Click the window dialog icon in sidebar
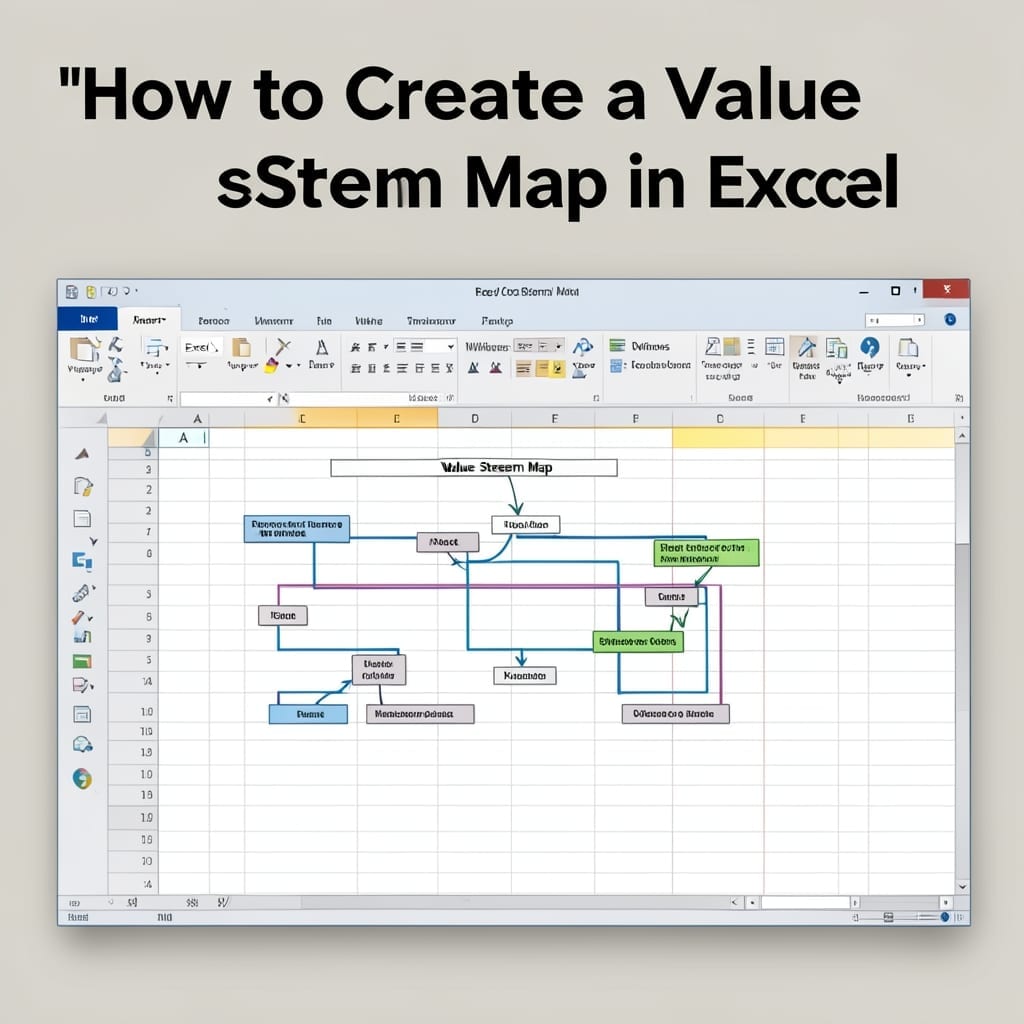The width and height of the screenshot is (1024, 1024). point(82,714)
